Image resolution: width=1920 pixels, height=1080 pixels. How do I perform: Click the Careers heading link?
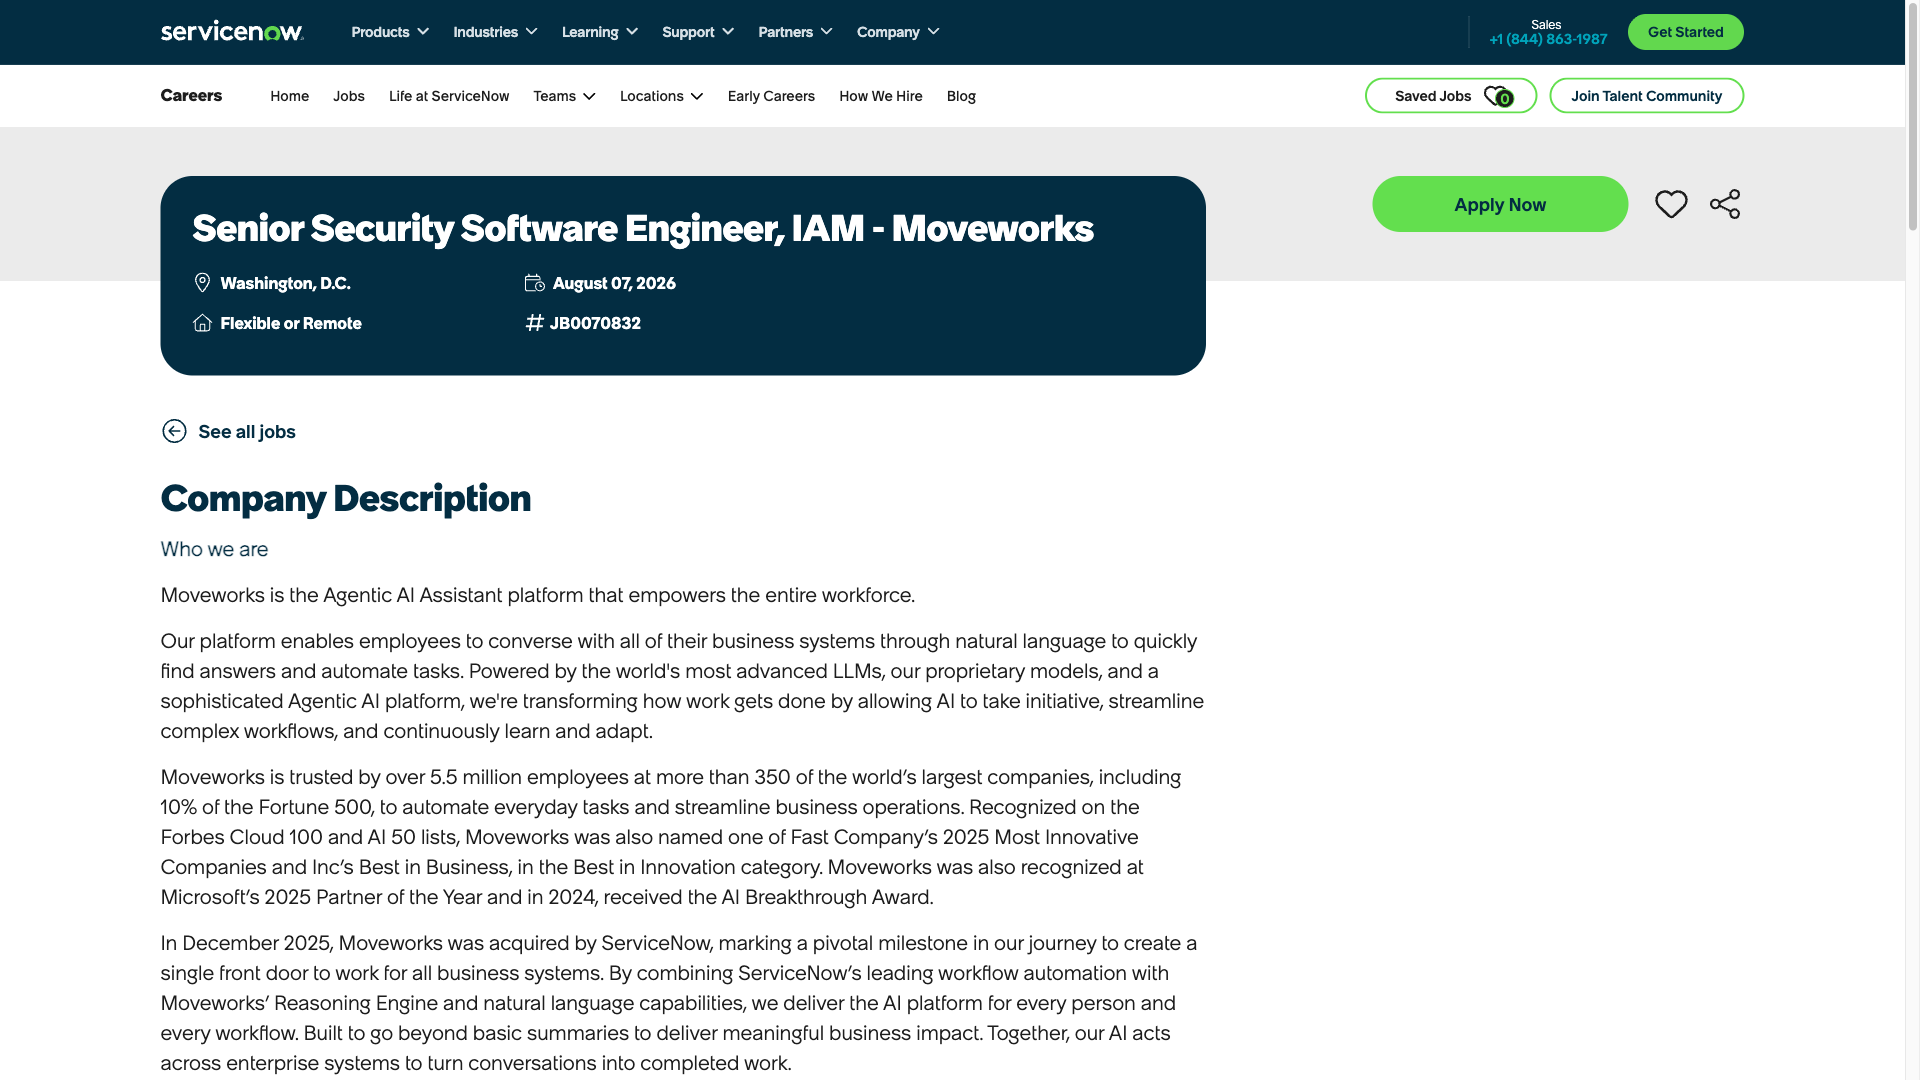point(191,95)
